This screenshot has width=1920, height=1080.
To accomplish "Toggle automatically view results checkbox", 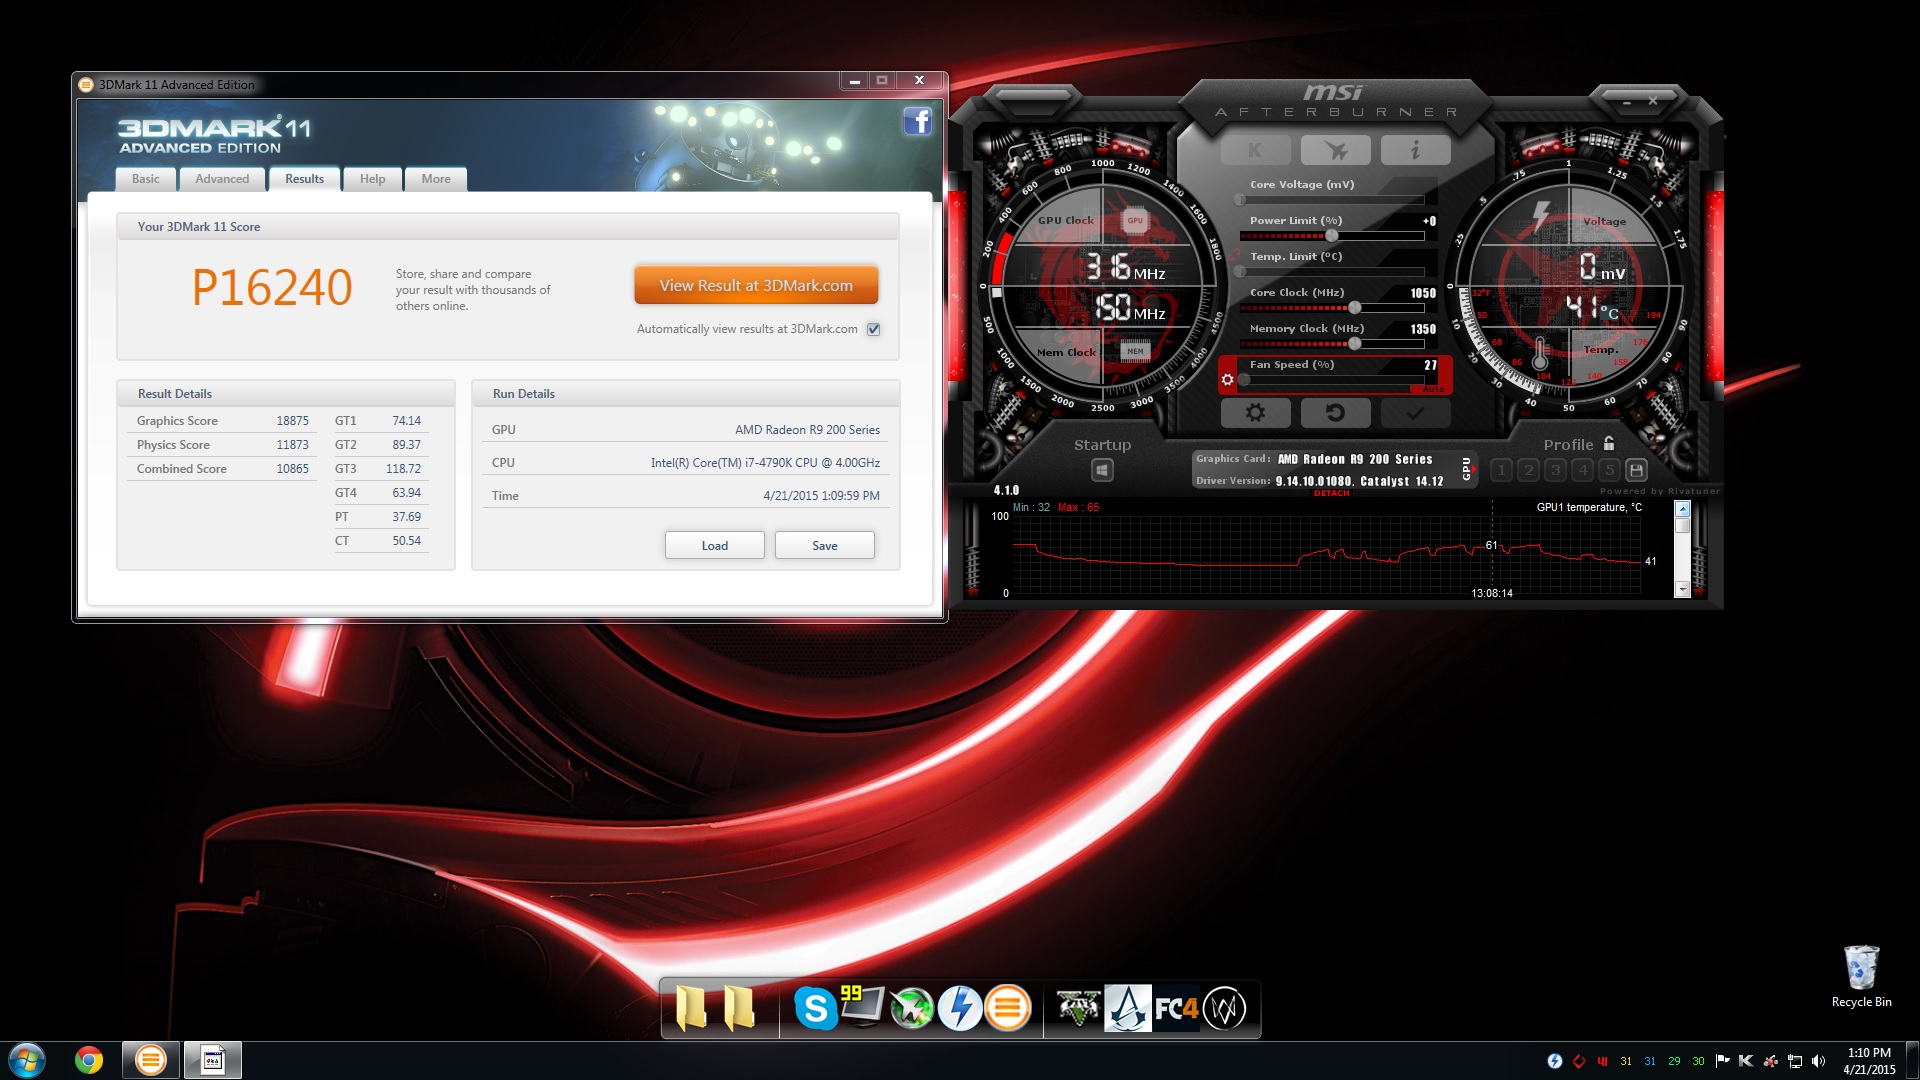I will pos(873,329).
